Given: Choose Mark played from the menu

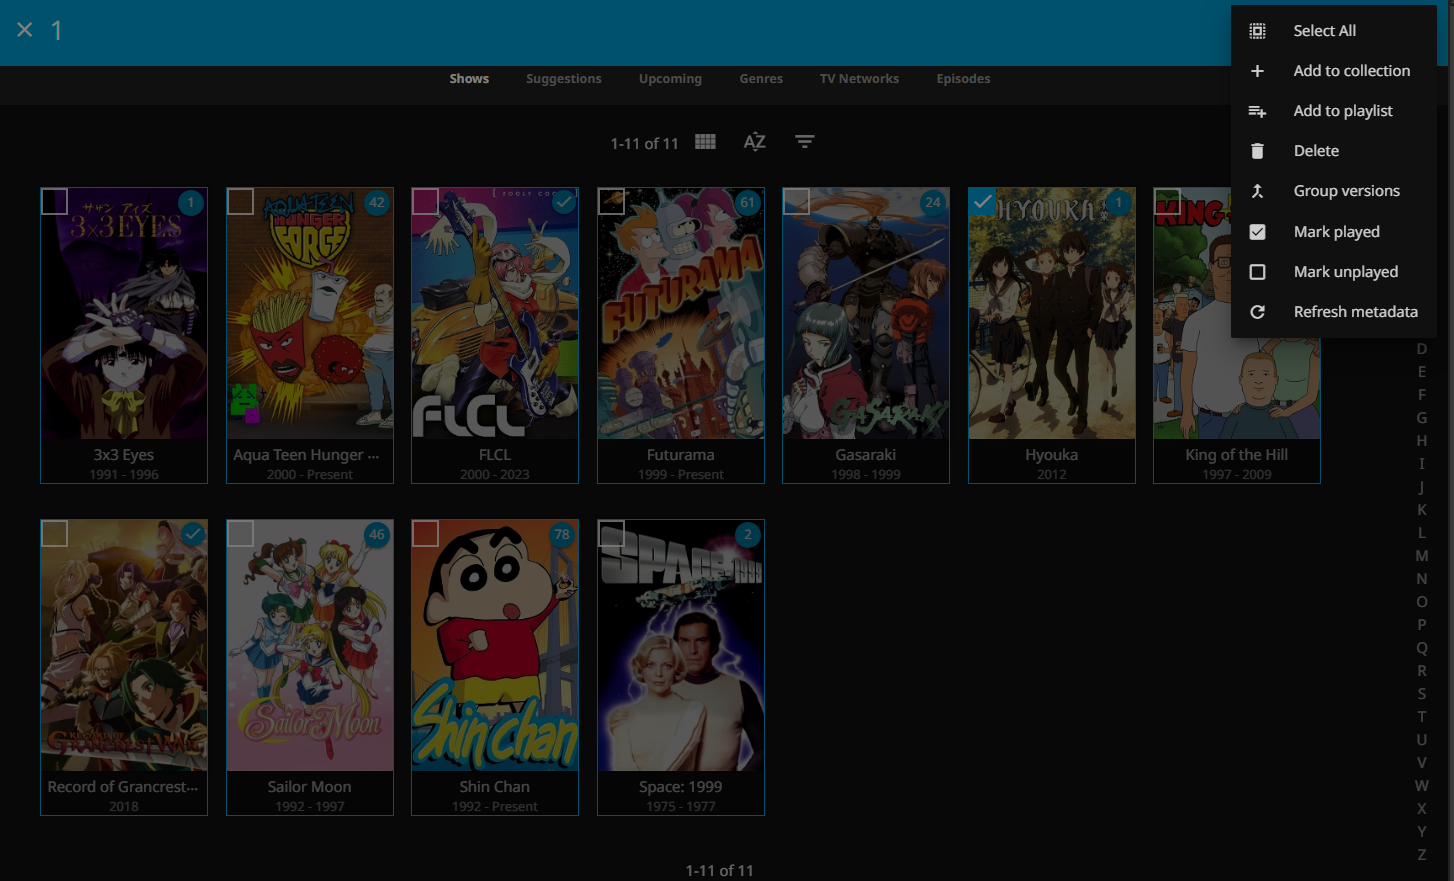Looking at the screenshot, I should 1335,232.
